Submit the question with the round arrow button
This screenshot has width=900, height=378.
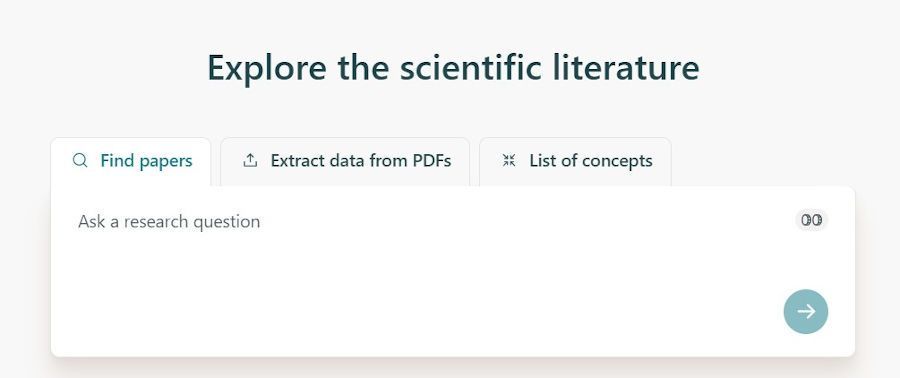pos(806,311)
